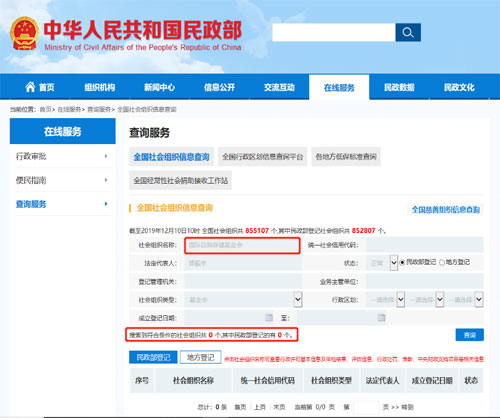Image resolution: width=500 pixels, height=418 pixels.
Task: Click the 社会组织类型 column header
Action: click(331, 380)
